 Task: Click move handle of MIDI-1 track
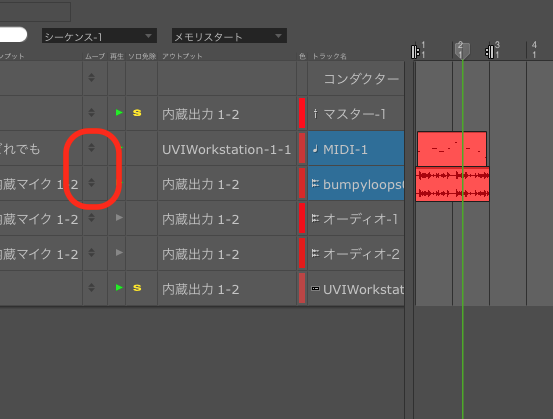(x=91, y=147)
